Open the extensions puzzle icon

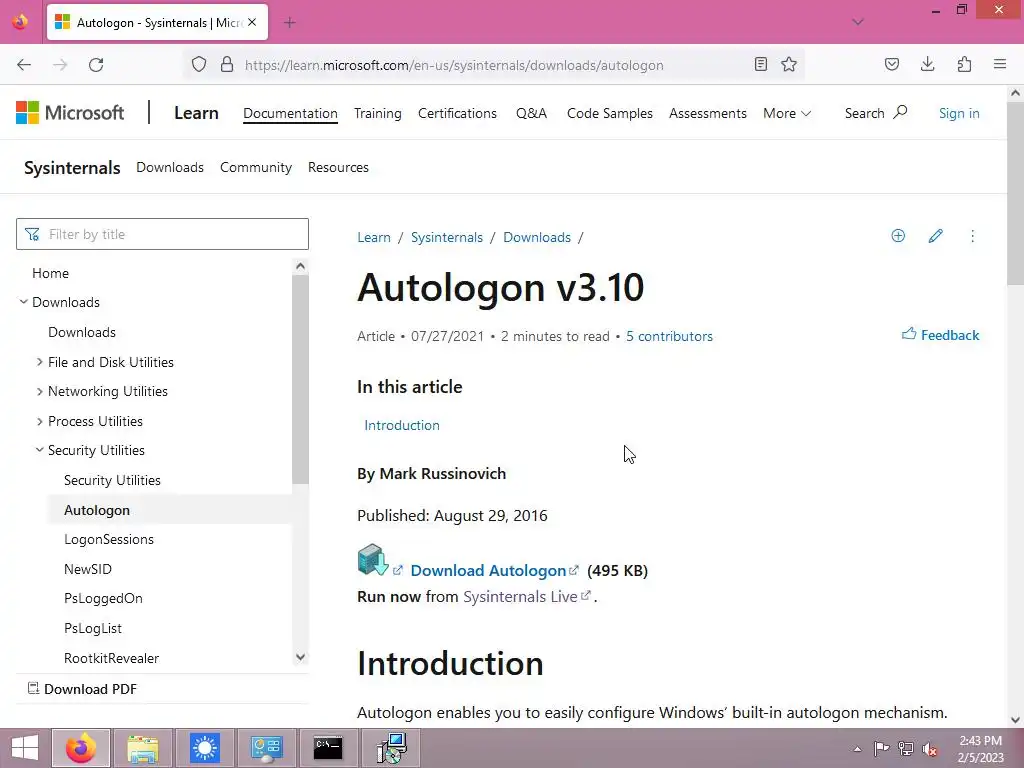click(x=964, y=65)
